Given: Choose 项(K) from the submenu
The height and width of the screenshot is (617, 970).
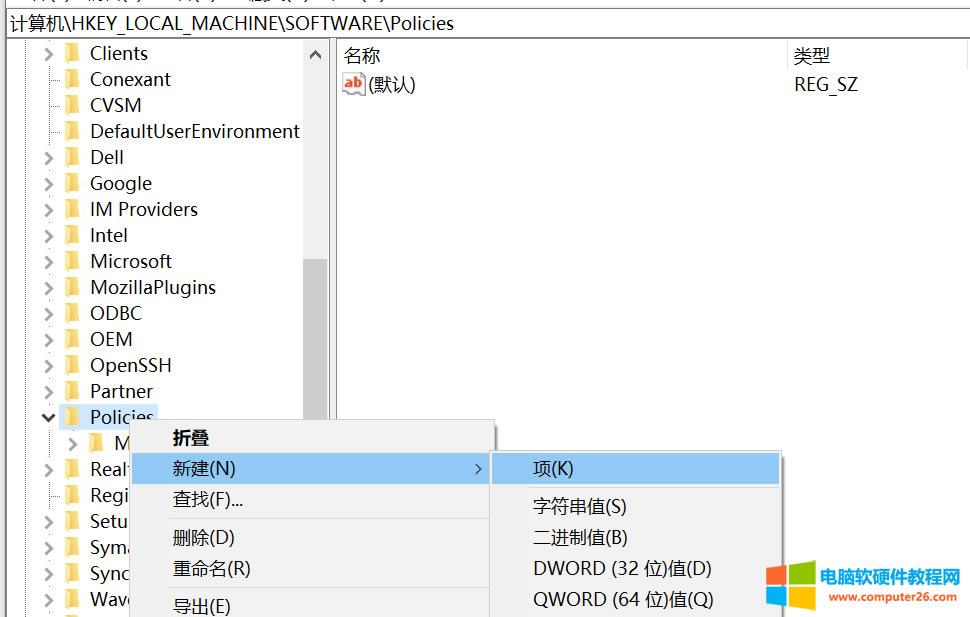Looking at the screenshot, I should [x=553, y=469].
